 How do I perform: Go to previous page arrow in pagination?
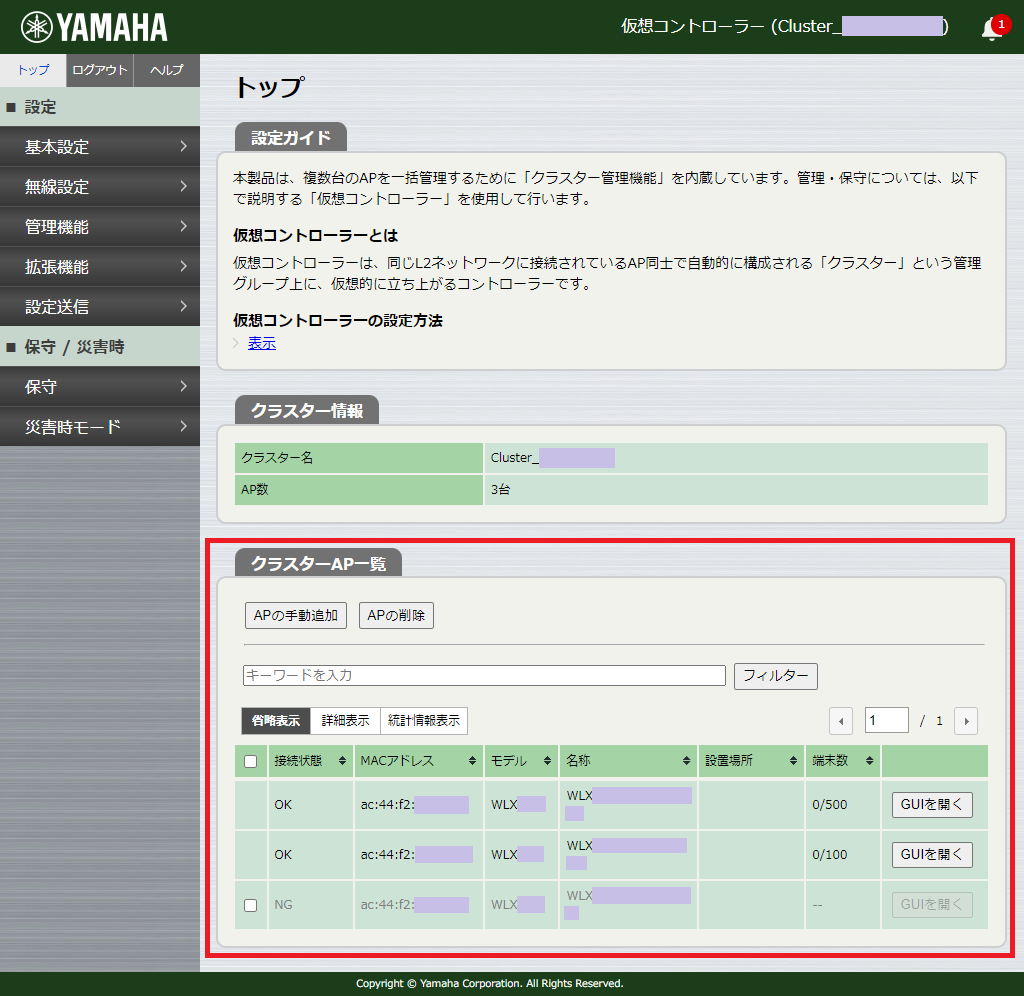(x=841, y=721)
